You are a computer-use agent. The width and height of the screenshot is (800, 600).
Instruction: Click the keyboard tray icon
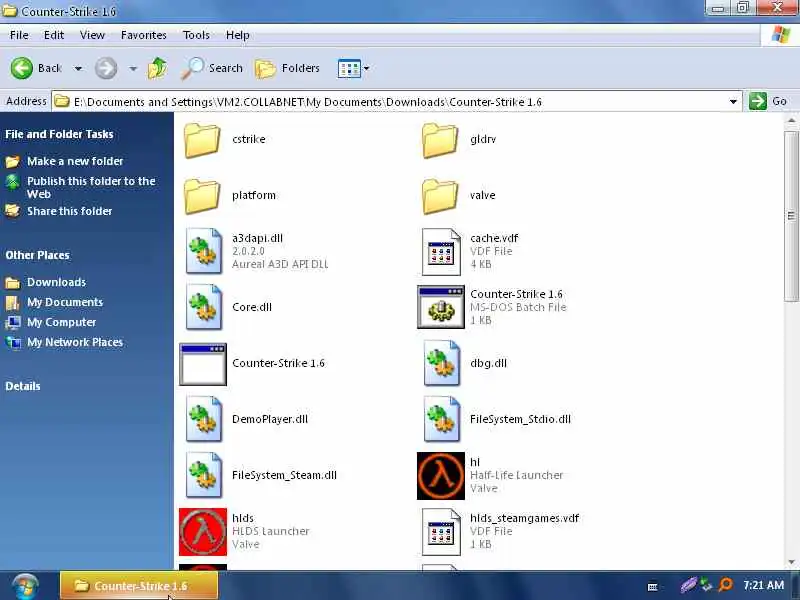pyautogui.click(x=653, y=587)
